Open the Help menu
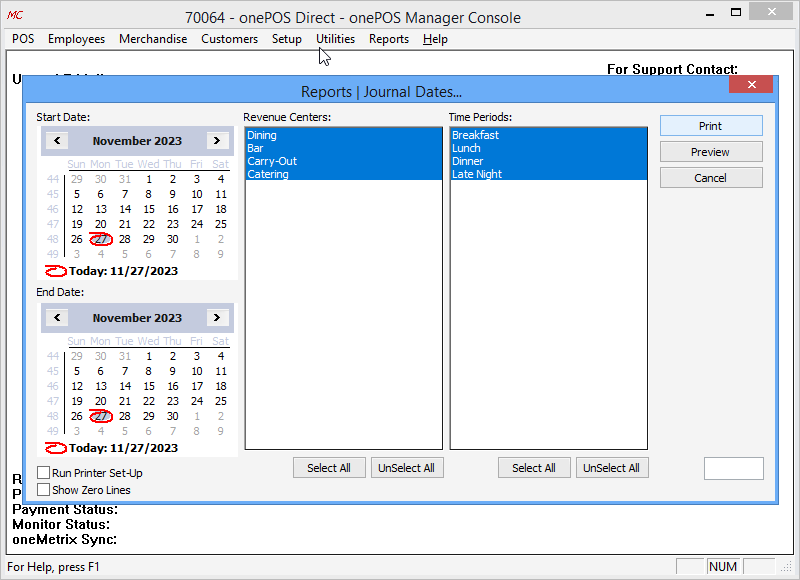800x580 pixels. (435, 39)
